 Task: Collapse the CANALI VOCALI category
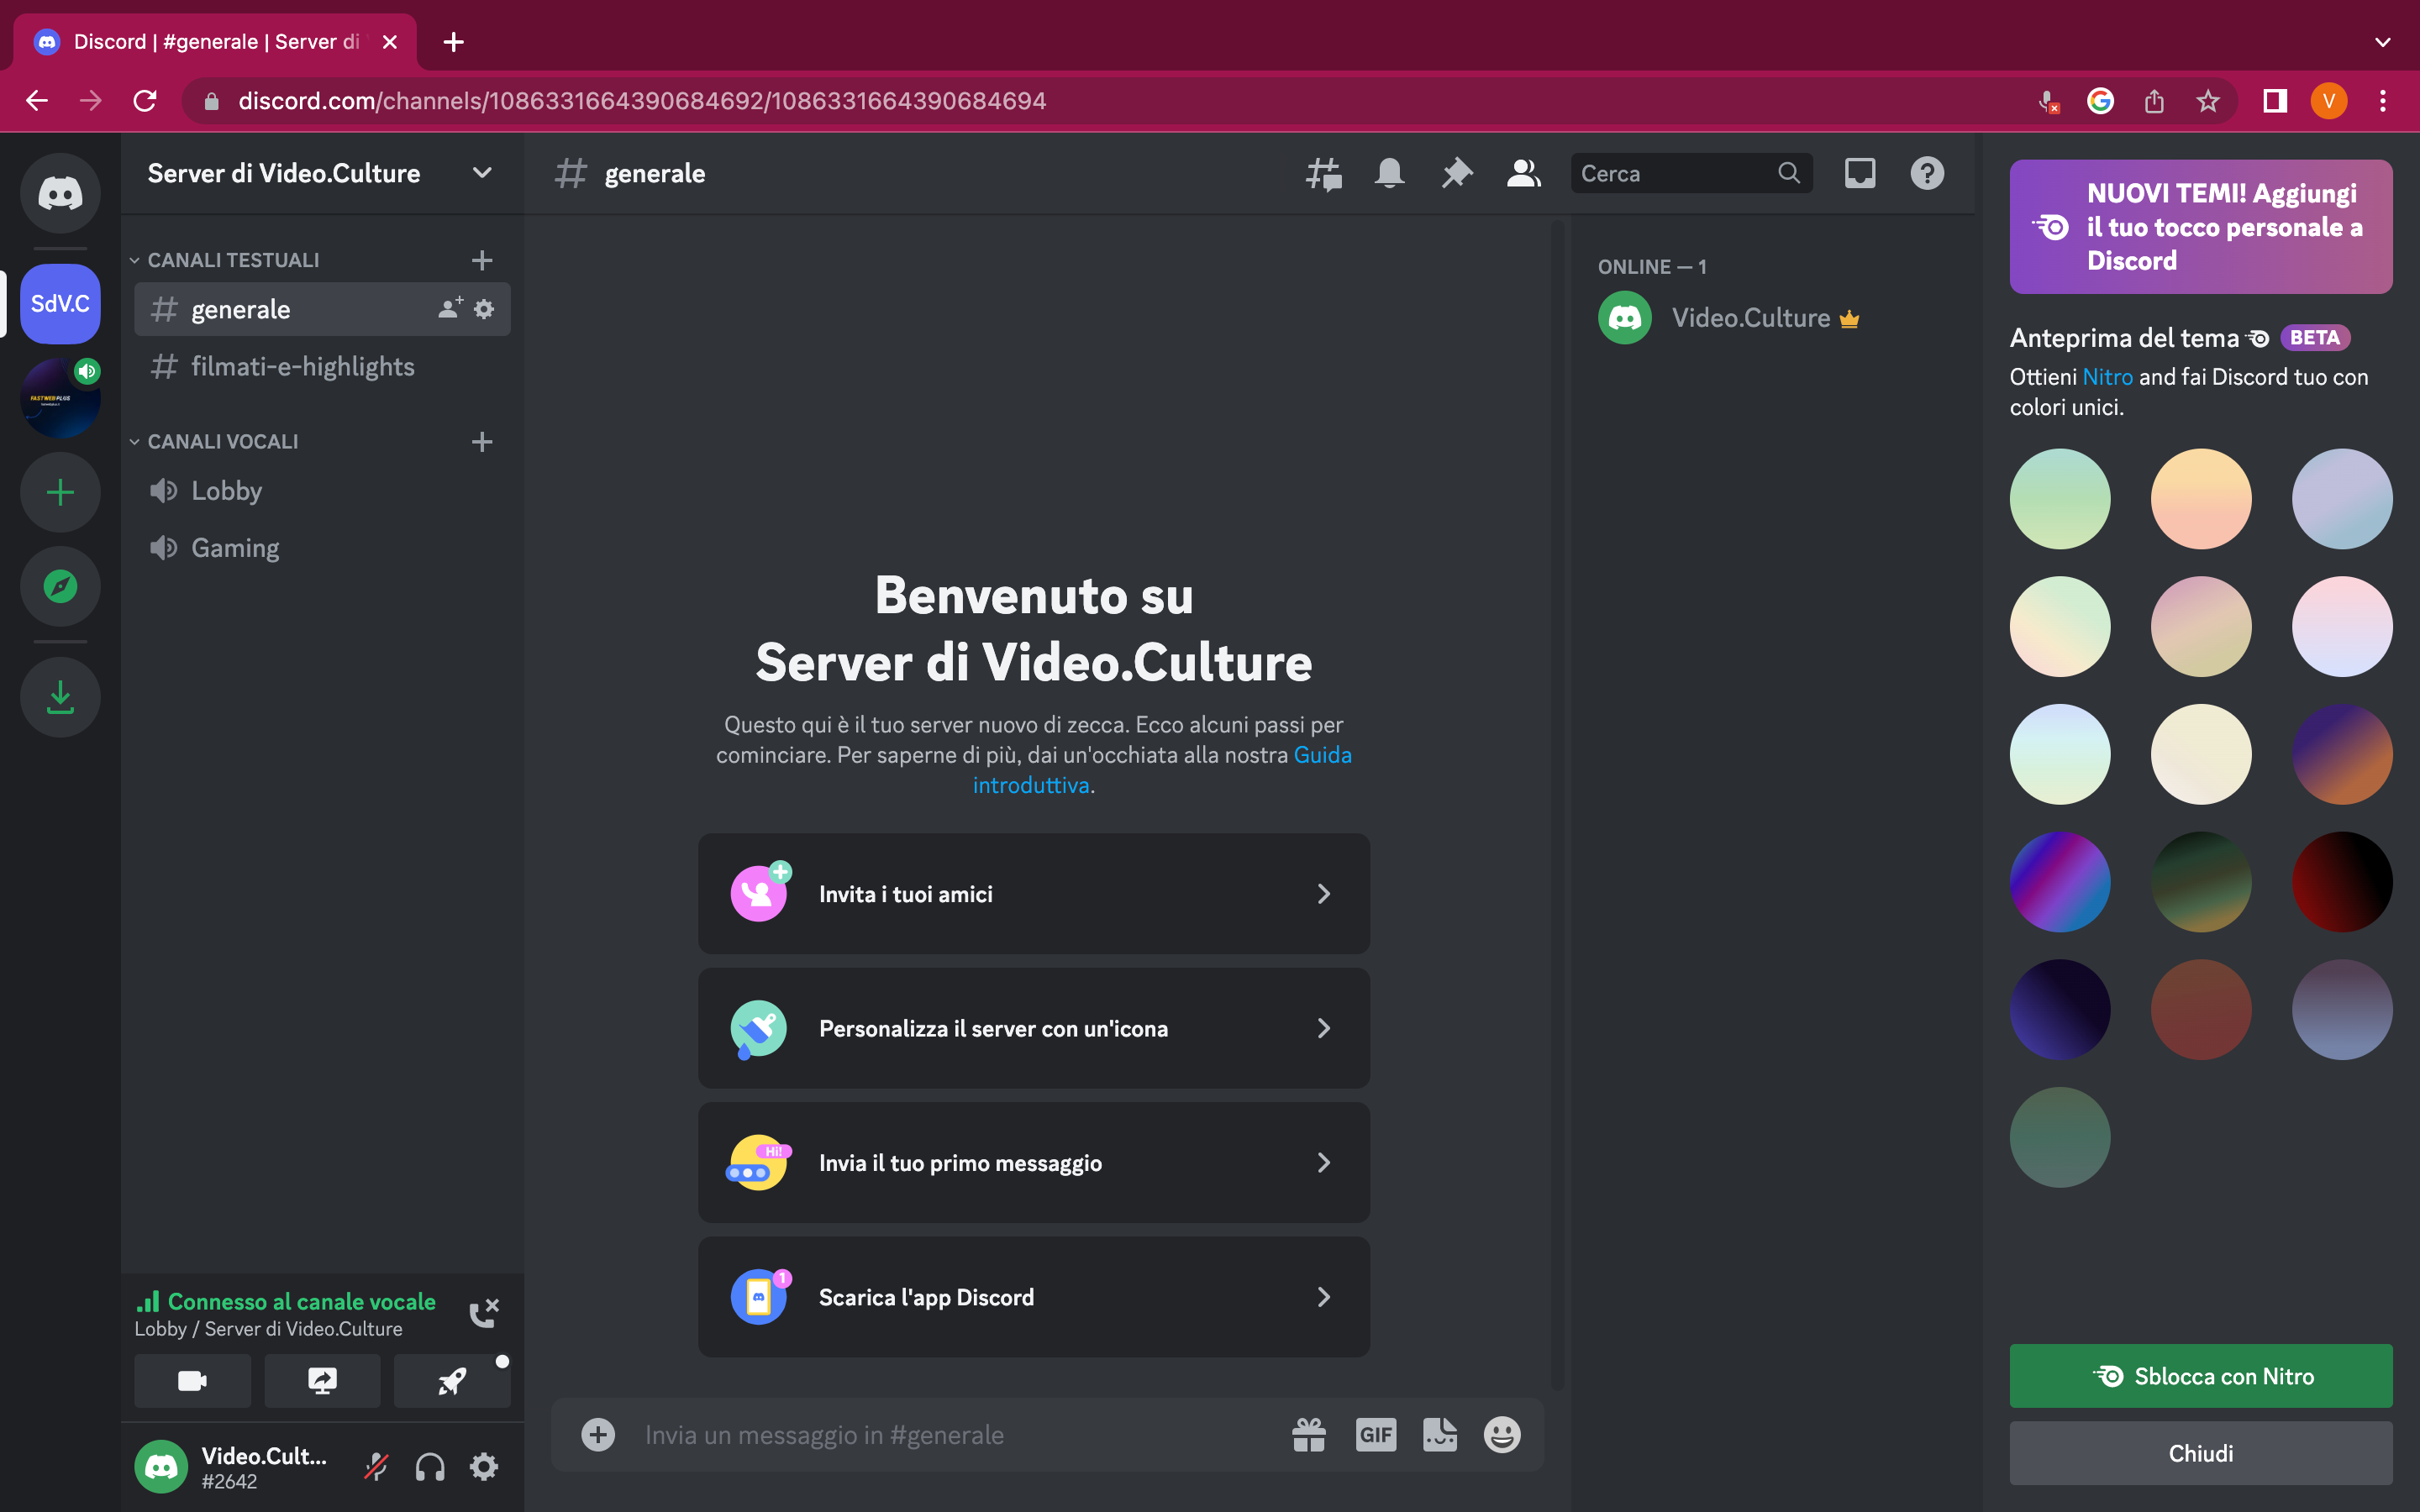(135, 441)
